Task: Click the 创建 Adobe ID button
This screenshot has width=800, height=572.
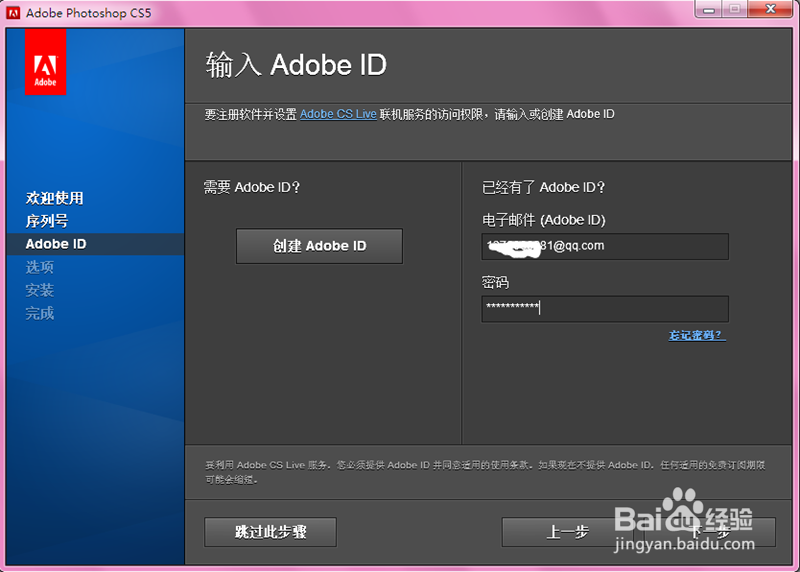Action: click(x=319, y=246)
